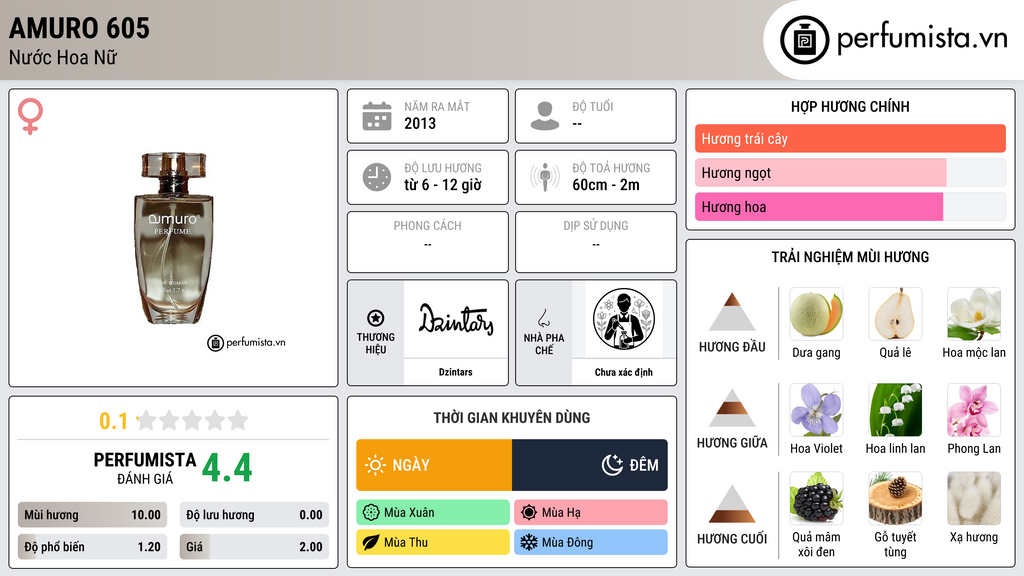Click the Hương ngọt accord bar
The image size is (1024, 576).
[x=850, y=173]
